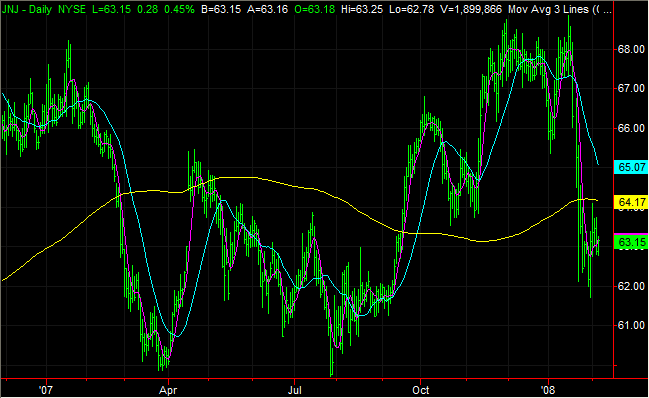The width and height of the screenshot is (649, 398).
Task: Click the V=1,899,866 volume readout
Action: click(x=471, y=9)
